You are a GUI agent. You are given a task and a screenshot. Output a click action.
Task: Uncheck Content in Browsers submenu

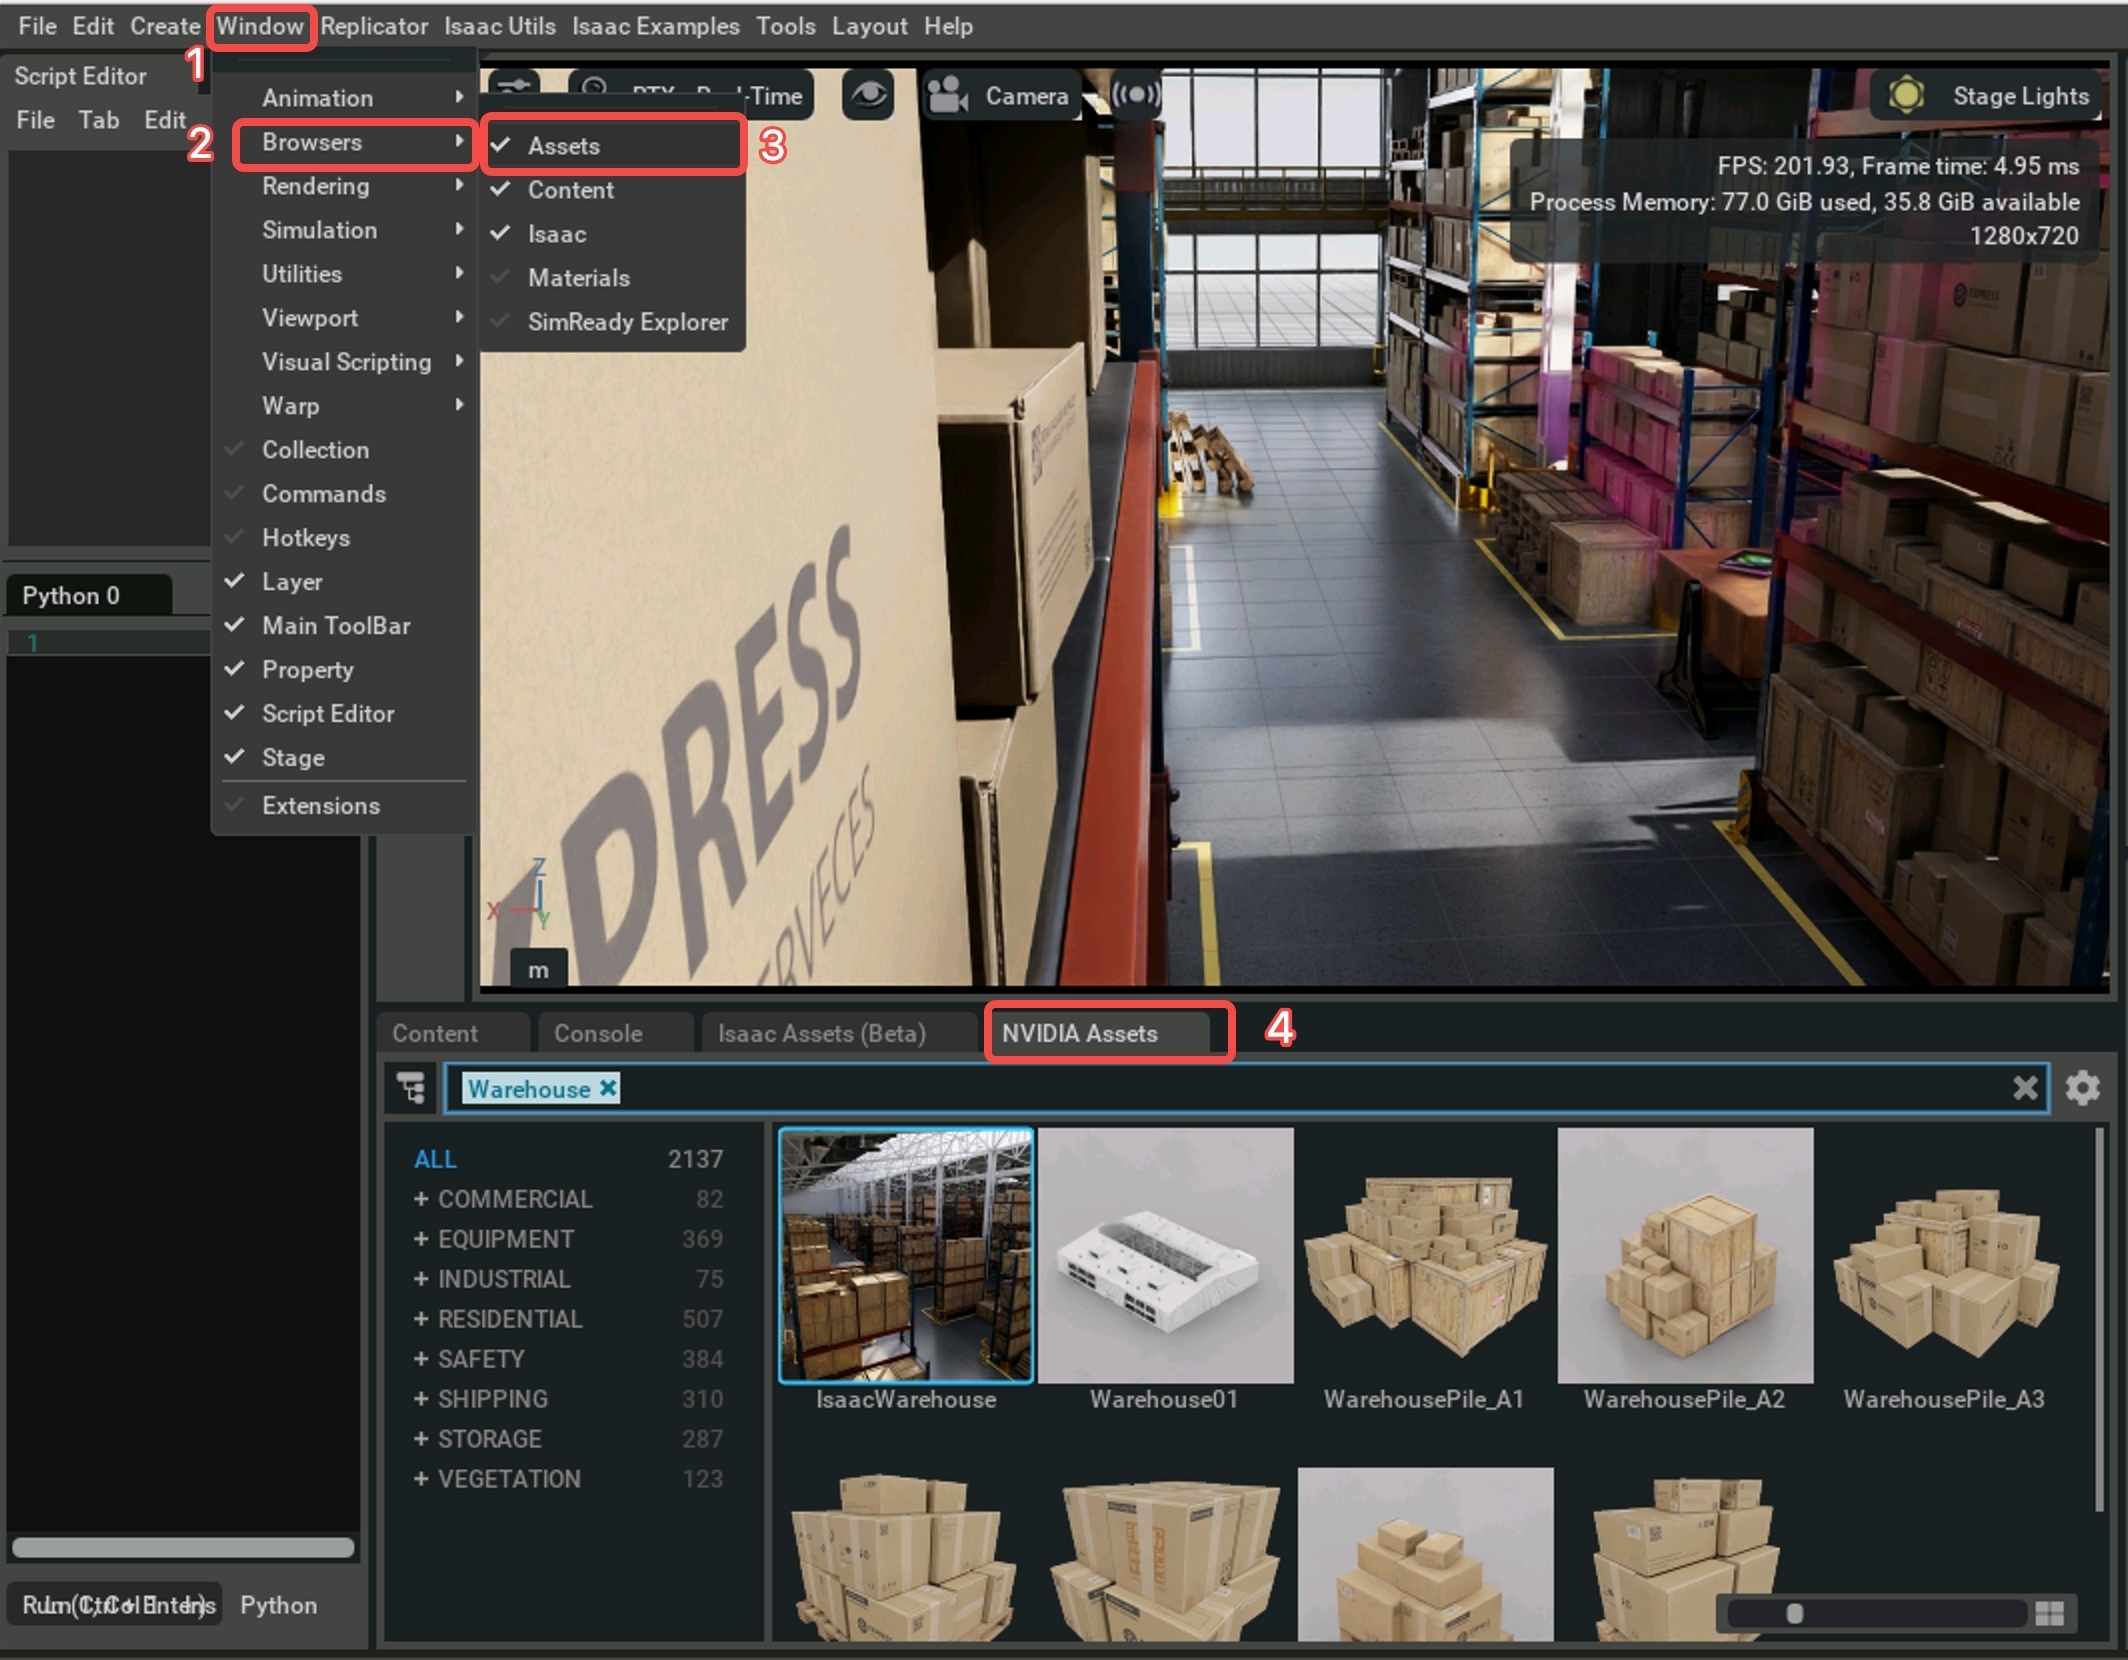(570, 190)
